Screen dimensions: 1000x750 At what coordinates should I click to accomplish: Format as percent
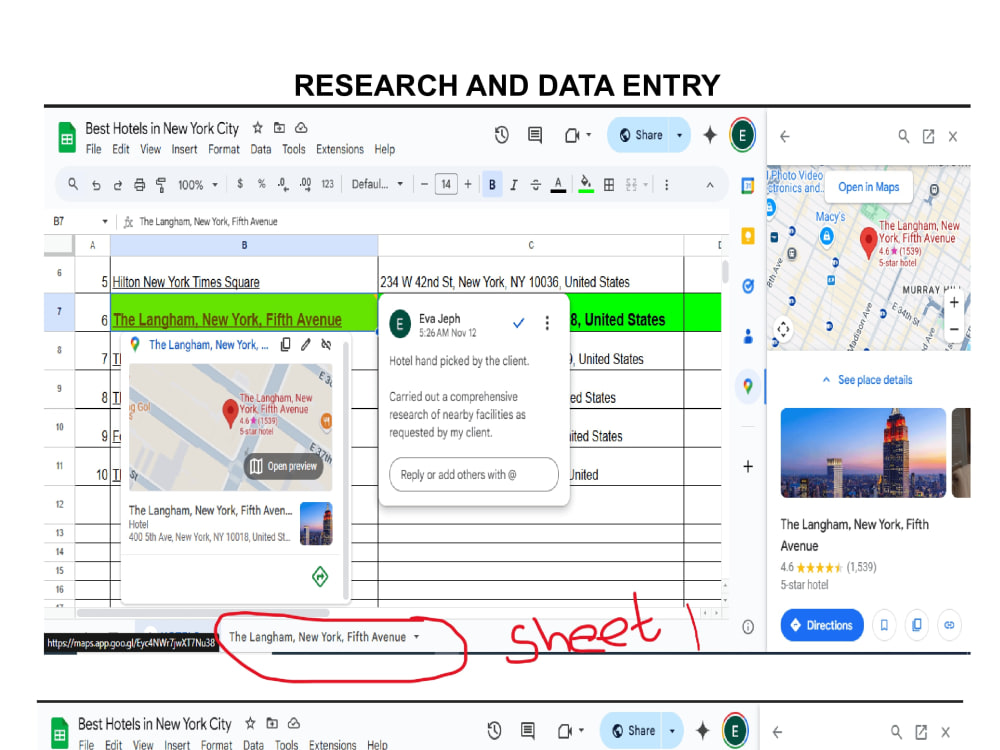coord(261,184)
